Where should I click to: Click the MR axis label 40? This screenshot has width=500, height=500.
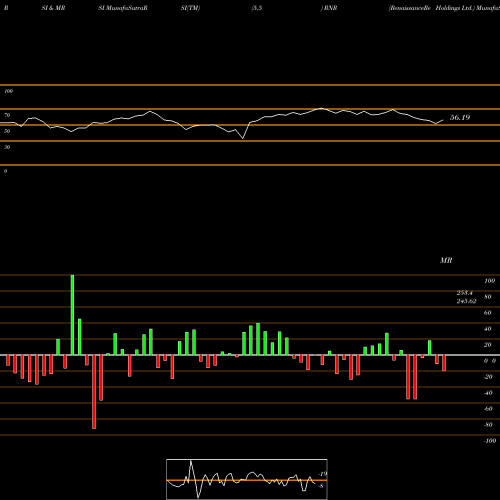click(488, 329)
